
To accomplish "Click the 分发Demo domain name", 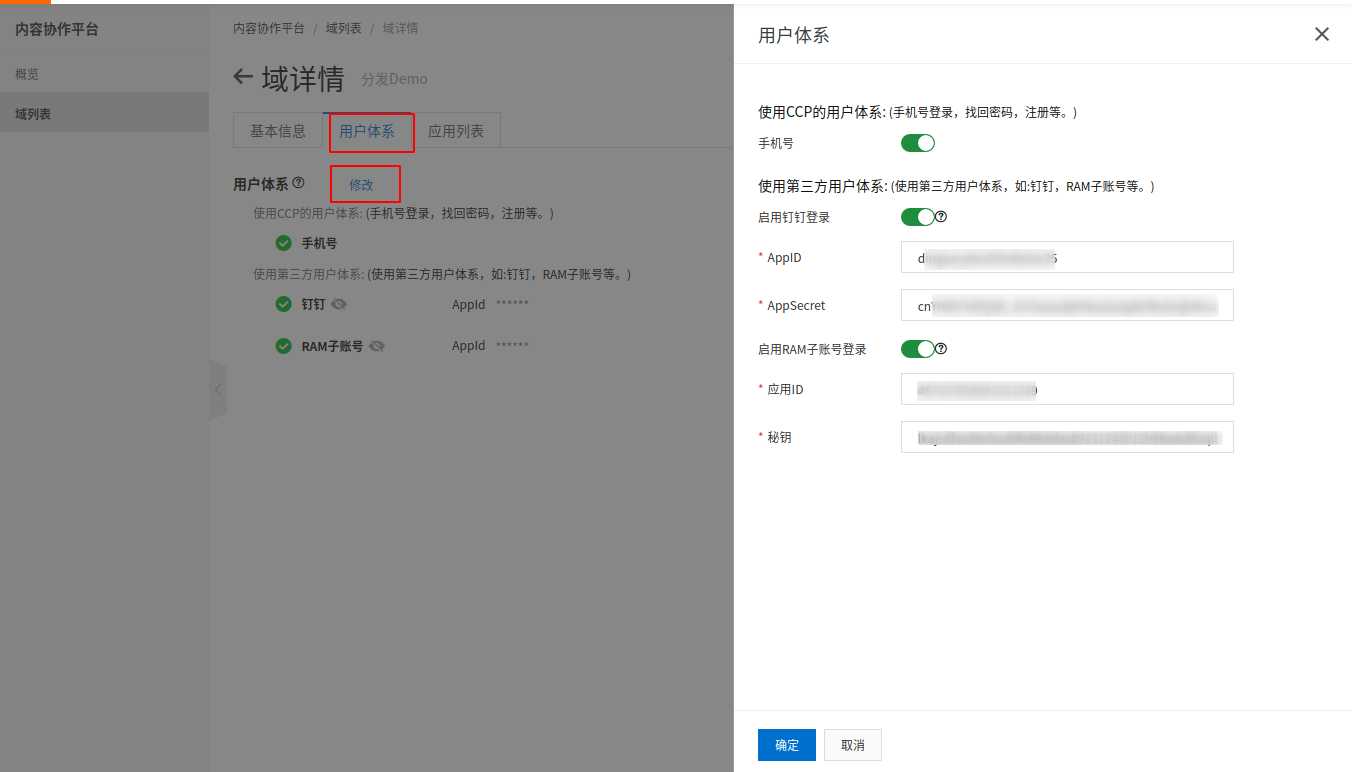I will pyautogui.click(x=394, y=79).
